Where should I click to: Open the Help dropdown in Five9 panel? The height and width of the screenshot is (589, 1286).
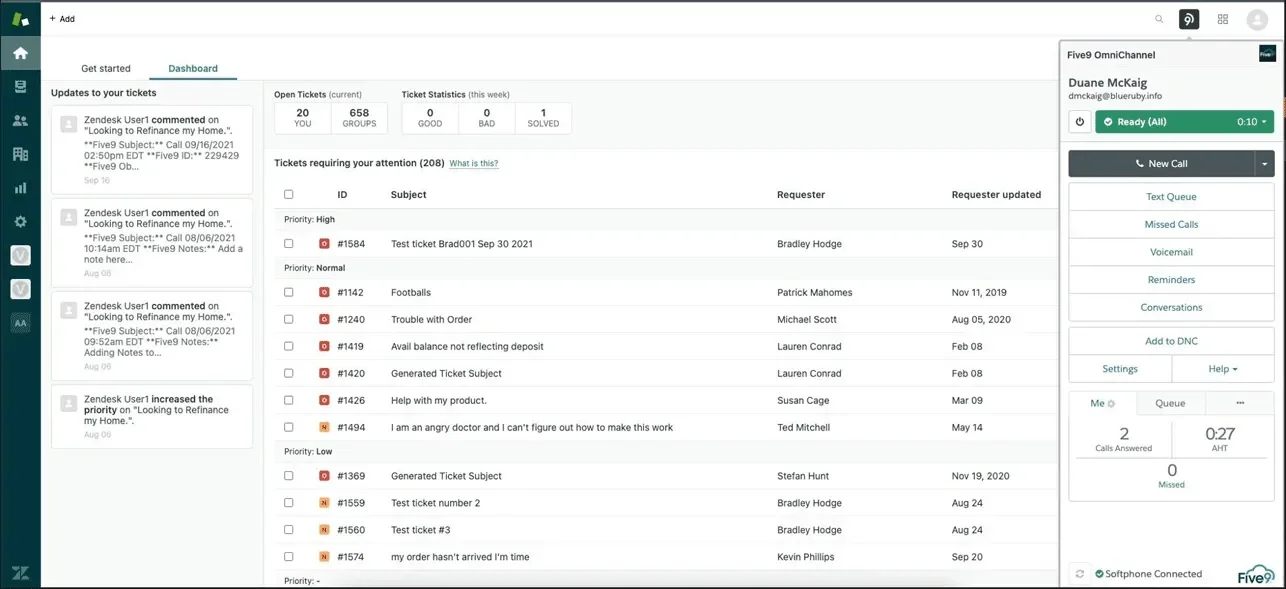(x=1222, y=369)
